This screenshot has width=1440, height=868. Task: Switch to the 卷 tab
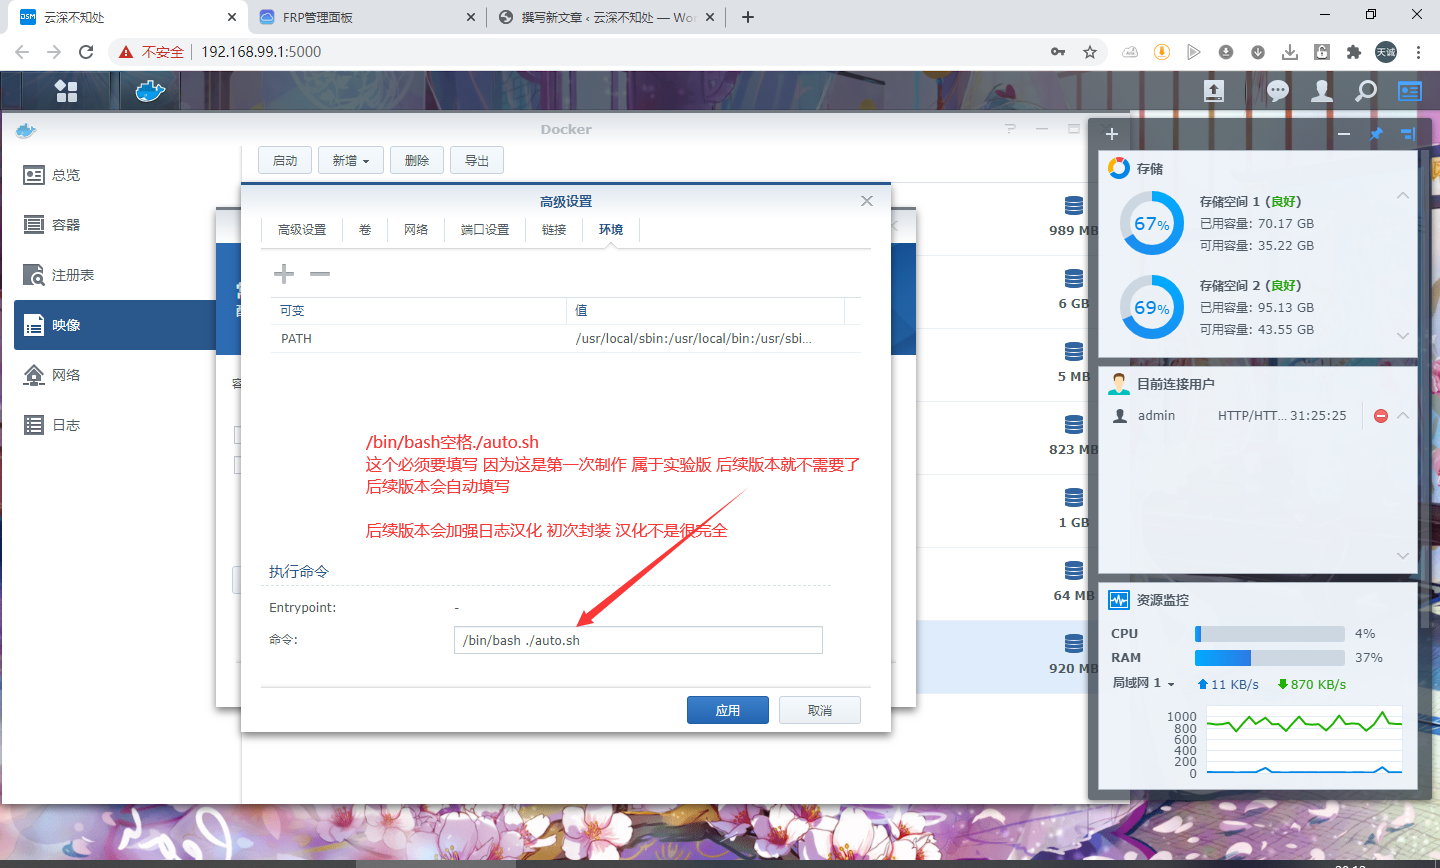365,230
